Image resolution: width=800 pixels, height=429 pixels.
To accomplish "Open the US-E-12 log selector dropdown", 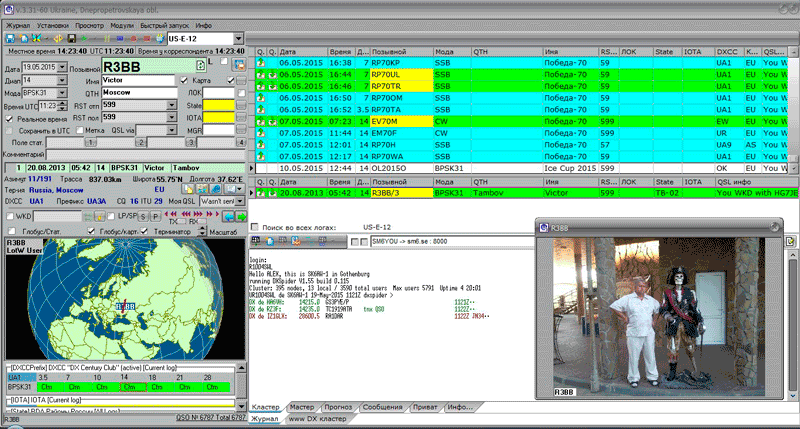I will pyautogui.click(x=238, y=38).
